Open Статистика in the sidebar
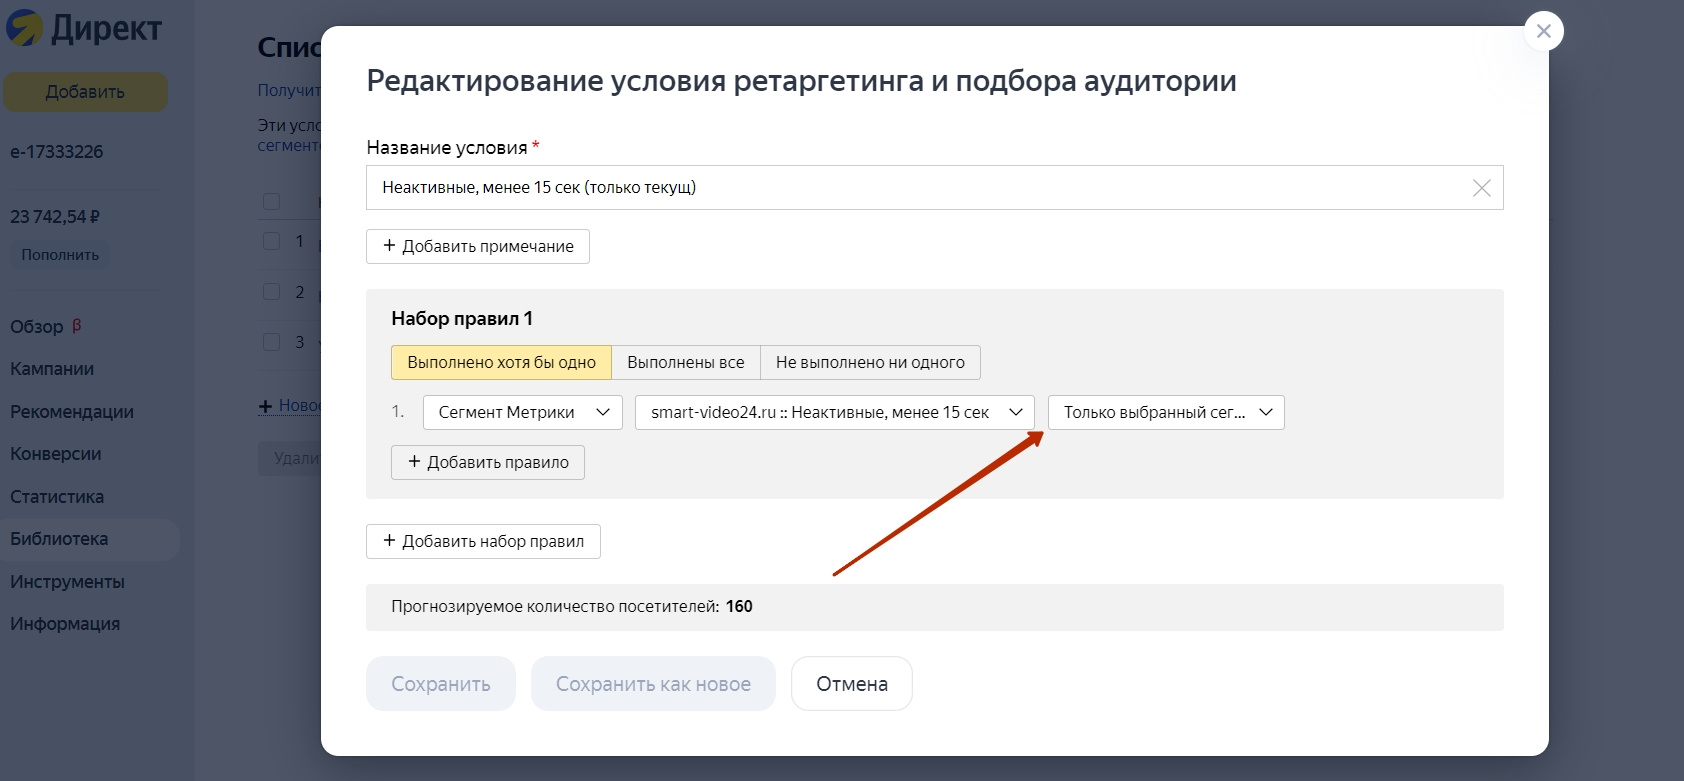Image resolution: width=1684 pixels, height=781 pixels. click(57, 497)
